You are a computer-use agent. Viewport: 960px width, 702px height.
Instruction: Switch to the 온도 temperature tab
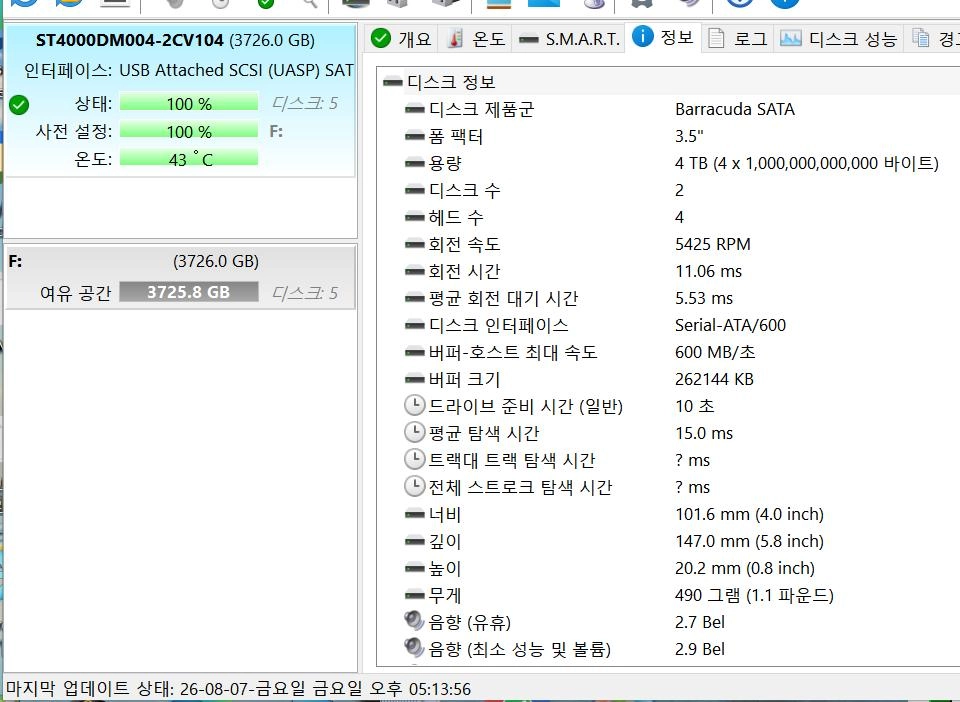coord(476,39)
